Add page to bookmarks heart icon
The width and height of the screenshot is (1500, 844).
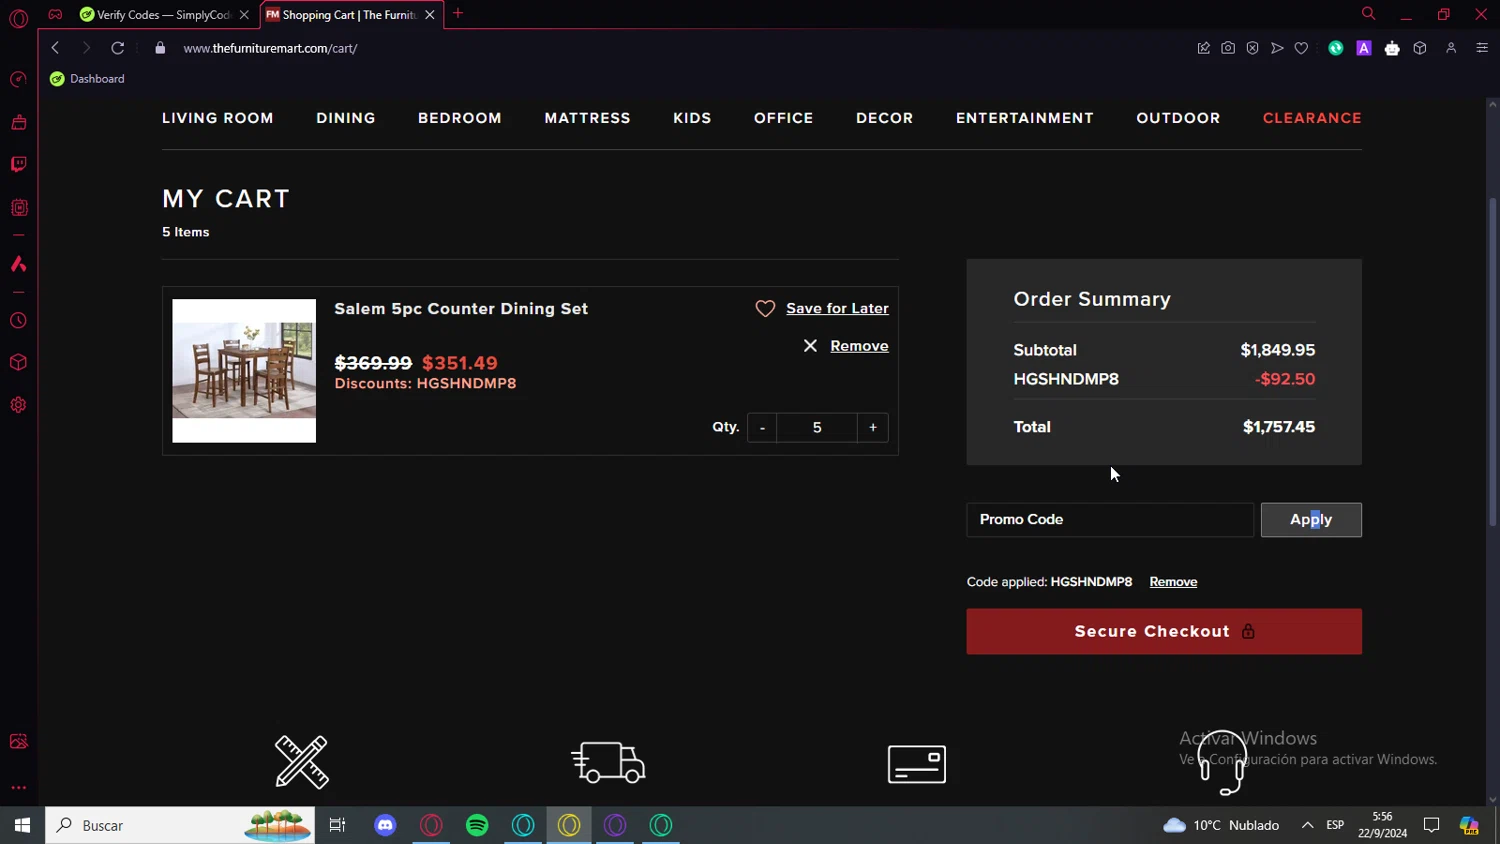pyautogui.click(x=1301, y=48)
